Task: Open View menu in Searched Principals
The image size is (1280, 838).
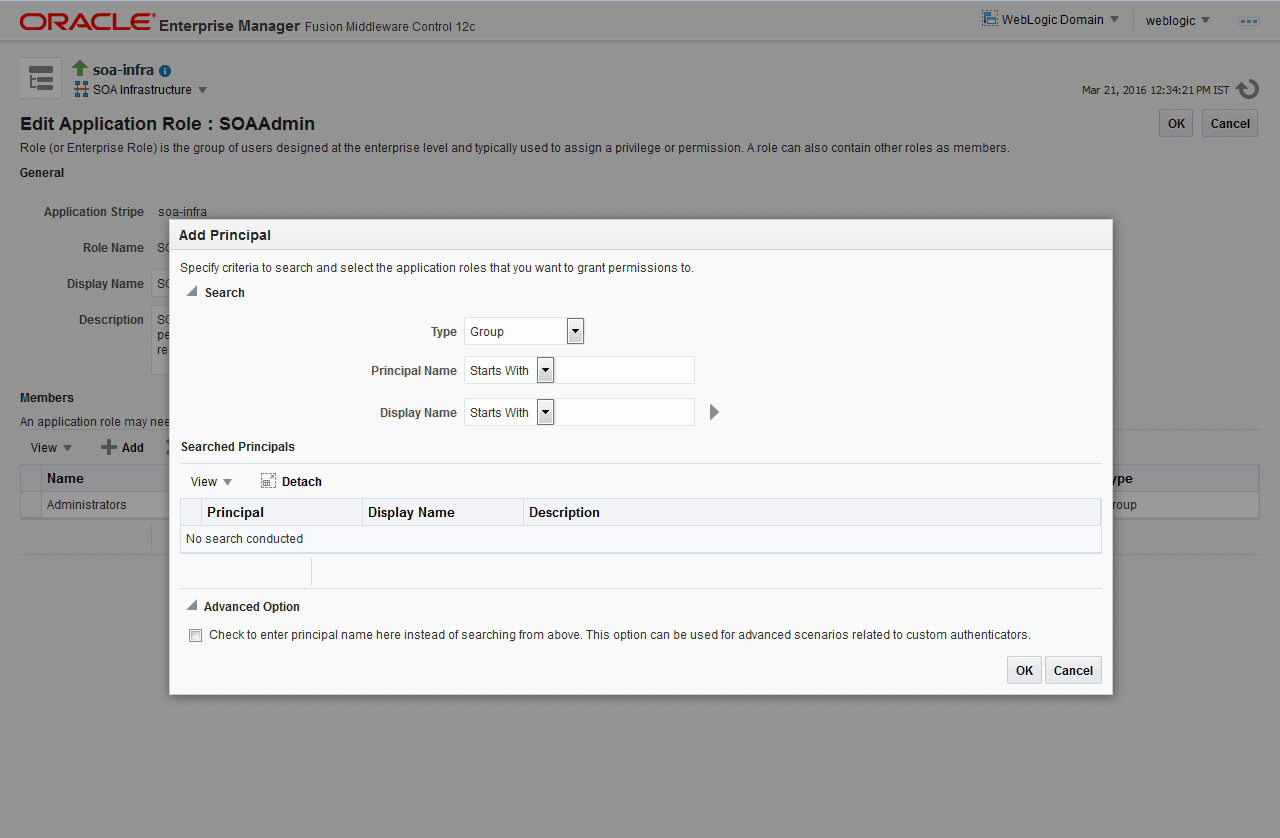Action: click(x=211, y=482)
